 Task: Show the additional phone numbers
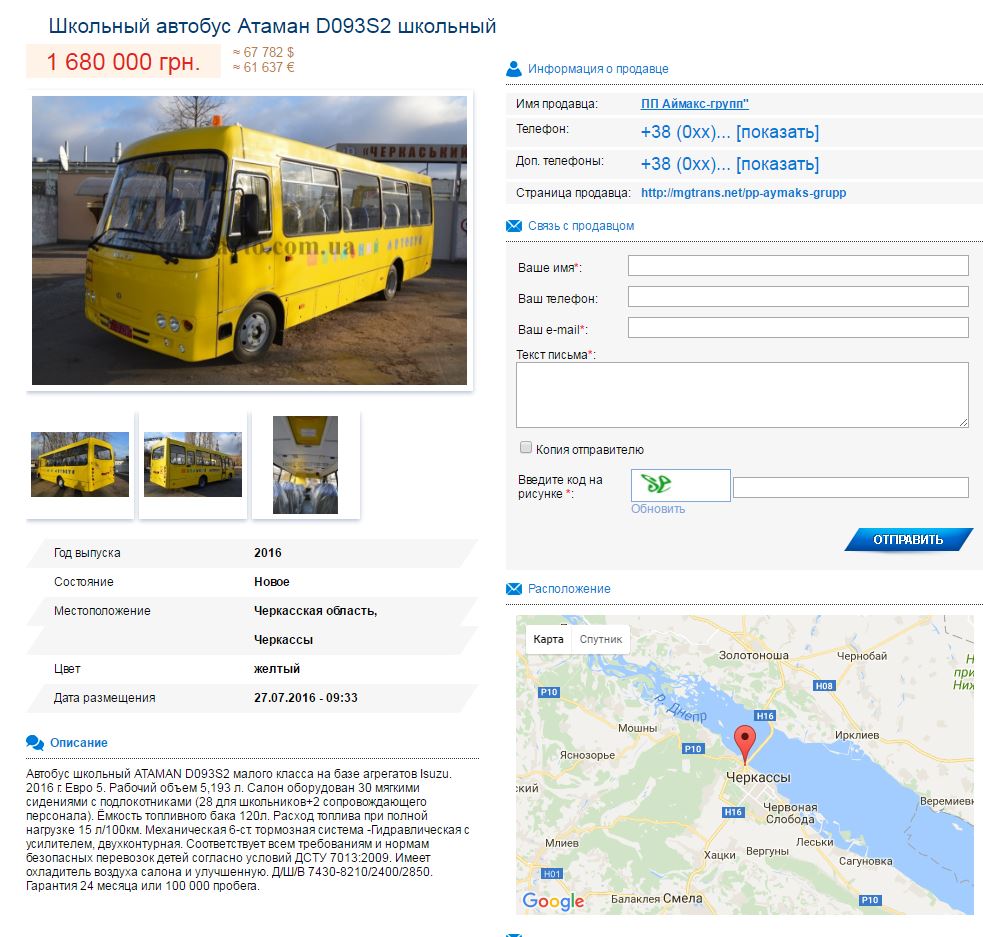click(x=778, y=164)
